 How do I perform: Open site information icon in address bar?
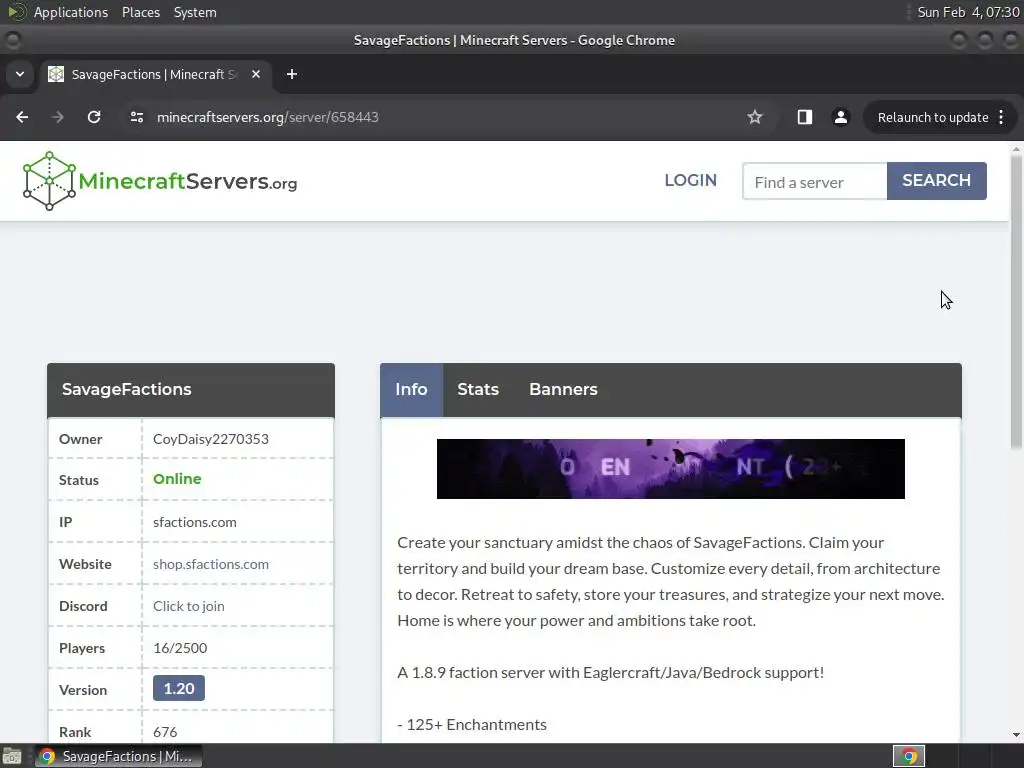click(136, 117)
